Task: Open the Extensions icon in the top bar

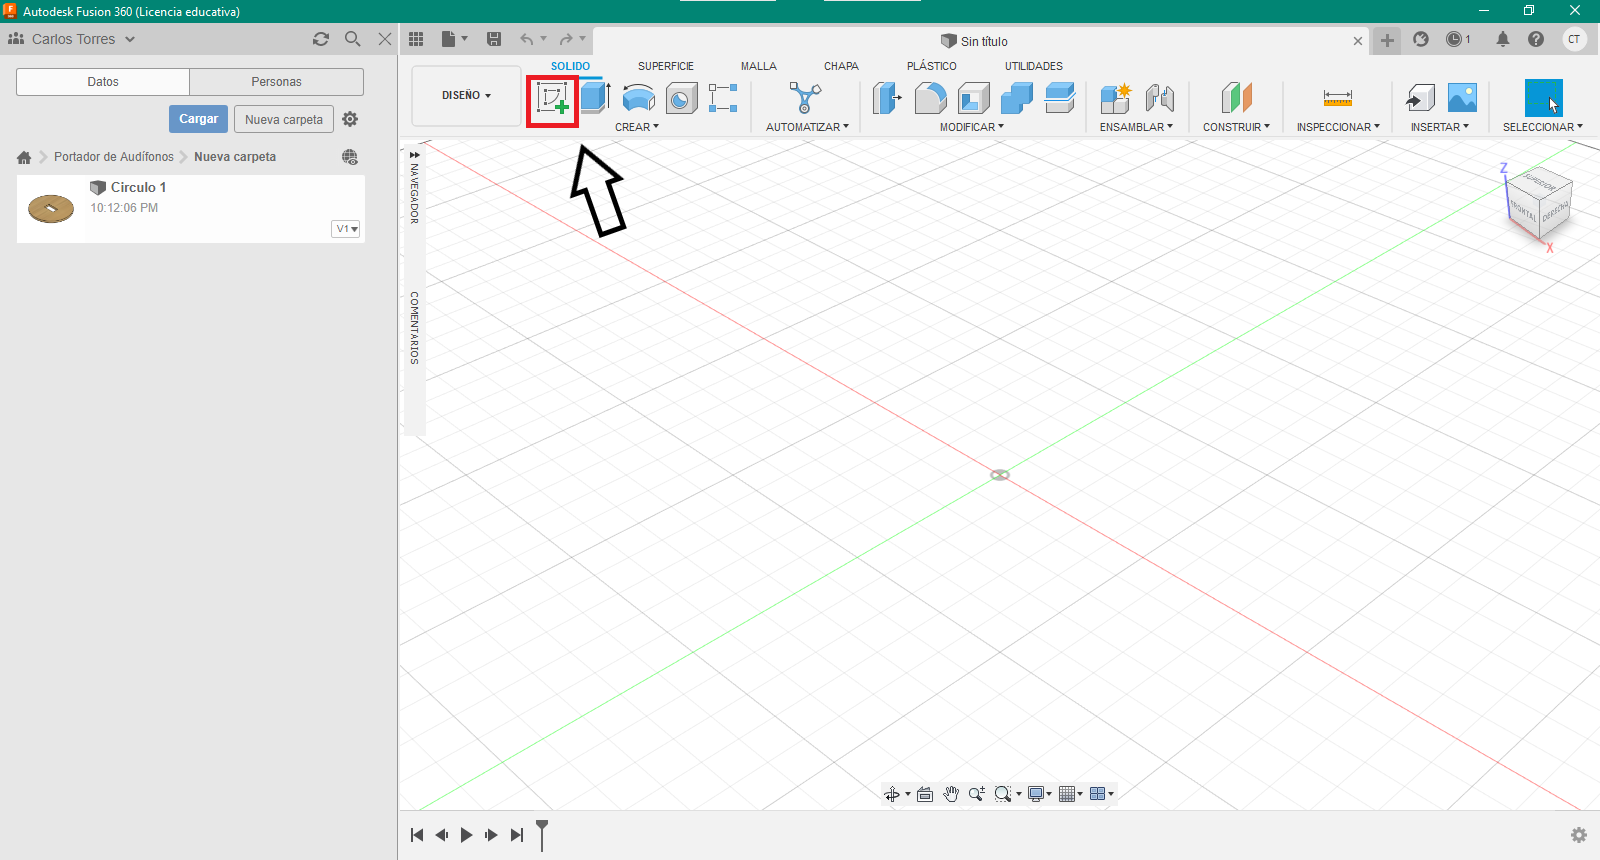Action: point(1421,39)
